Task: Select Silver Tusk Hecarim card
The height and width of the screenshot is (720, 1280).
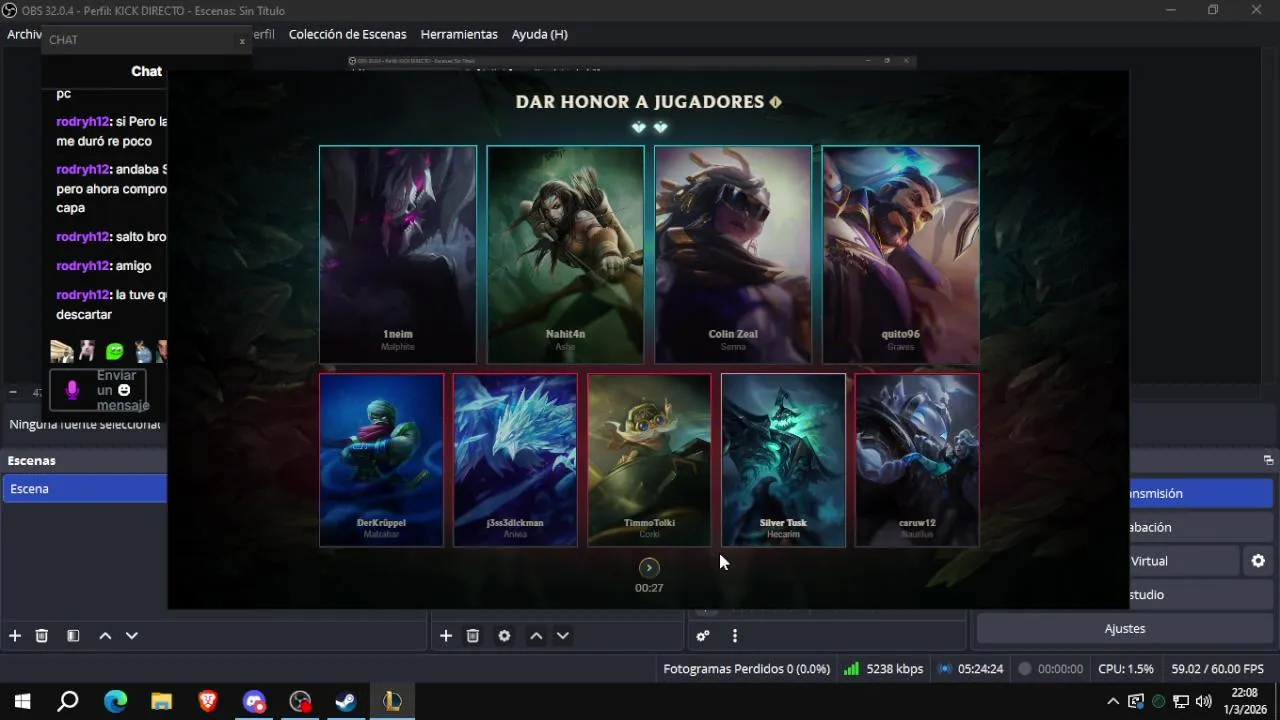Action: (x=783, y=460)
